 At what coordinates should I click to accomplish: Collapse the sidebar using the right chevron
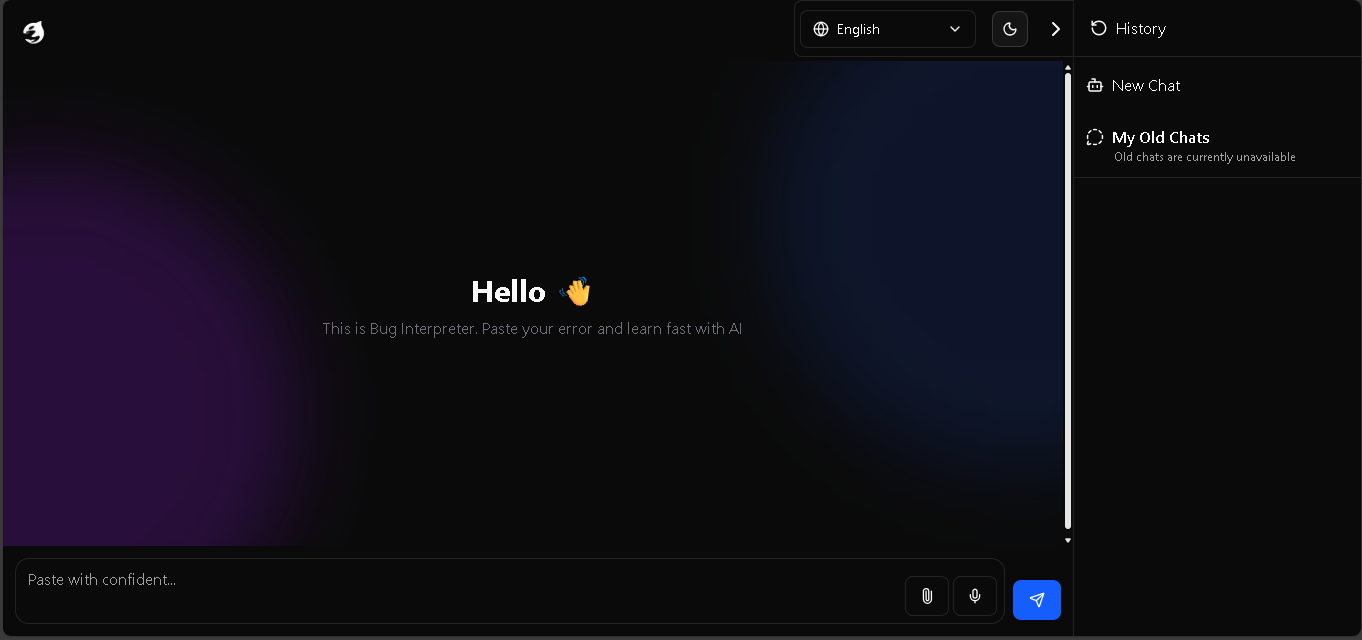(1055, 29)
